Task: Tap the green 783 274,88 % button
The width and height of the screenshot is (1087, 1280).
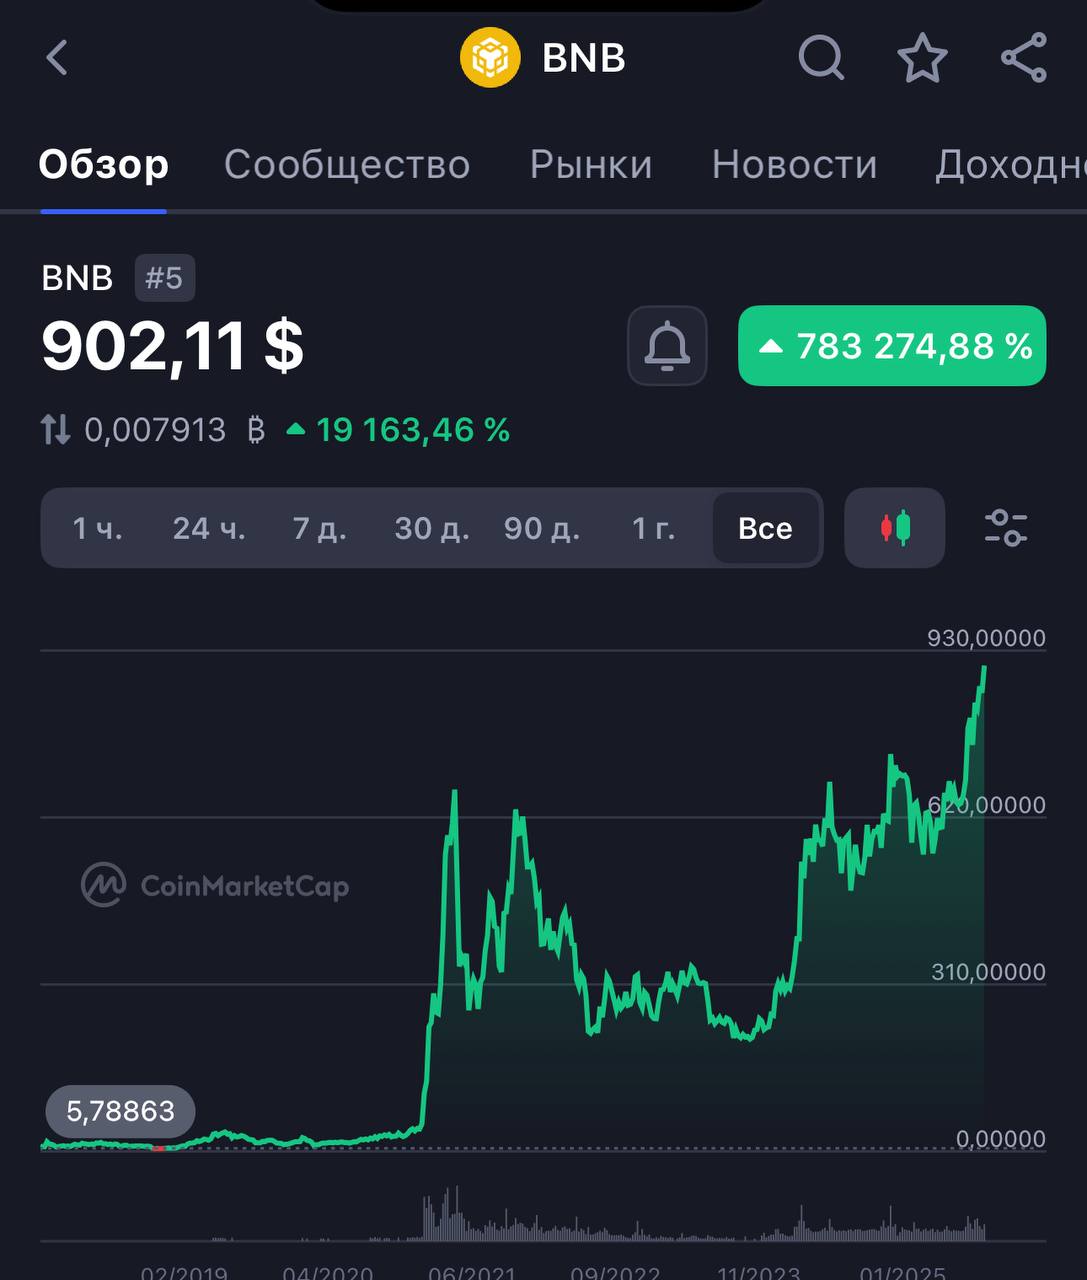Action: [x=892, y=346]
